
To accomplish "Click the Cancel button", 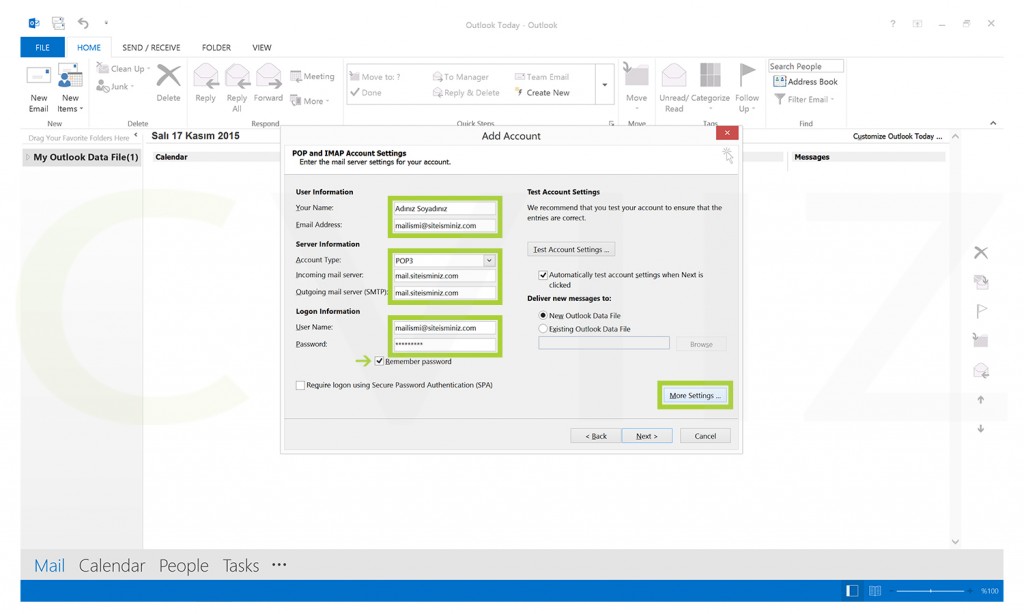I will 705,436.
